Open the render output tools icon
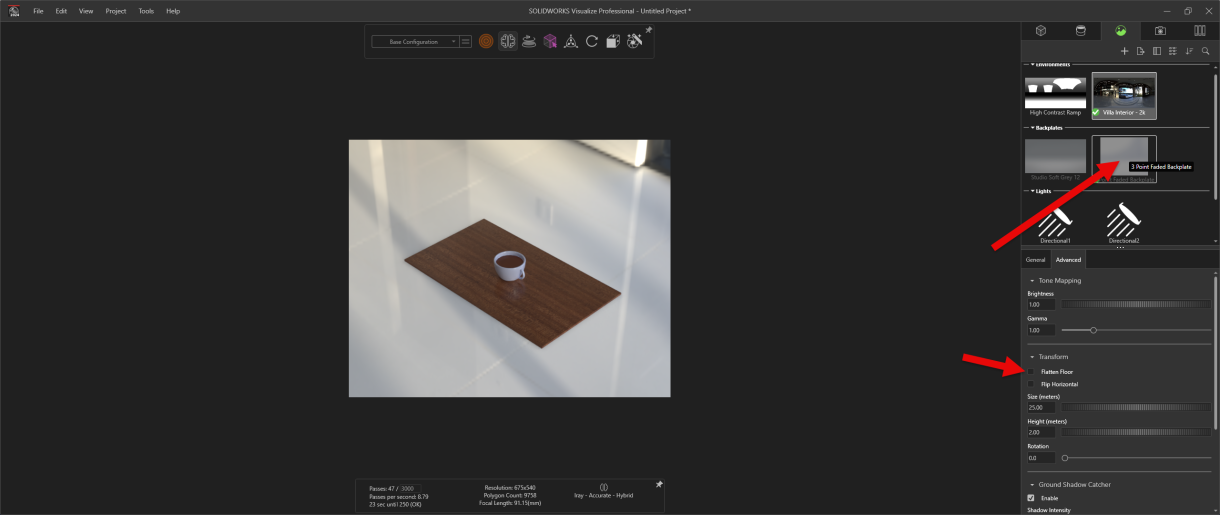The image size is (1220, 515). click(x=486, y=42)
